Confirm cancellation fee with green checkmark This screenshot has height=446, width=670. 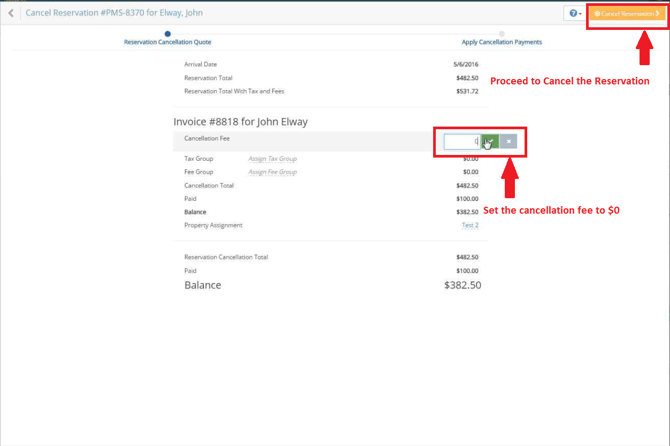point(490,141)
